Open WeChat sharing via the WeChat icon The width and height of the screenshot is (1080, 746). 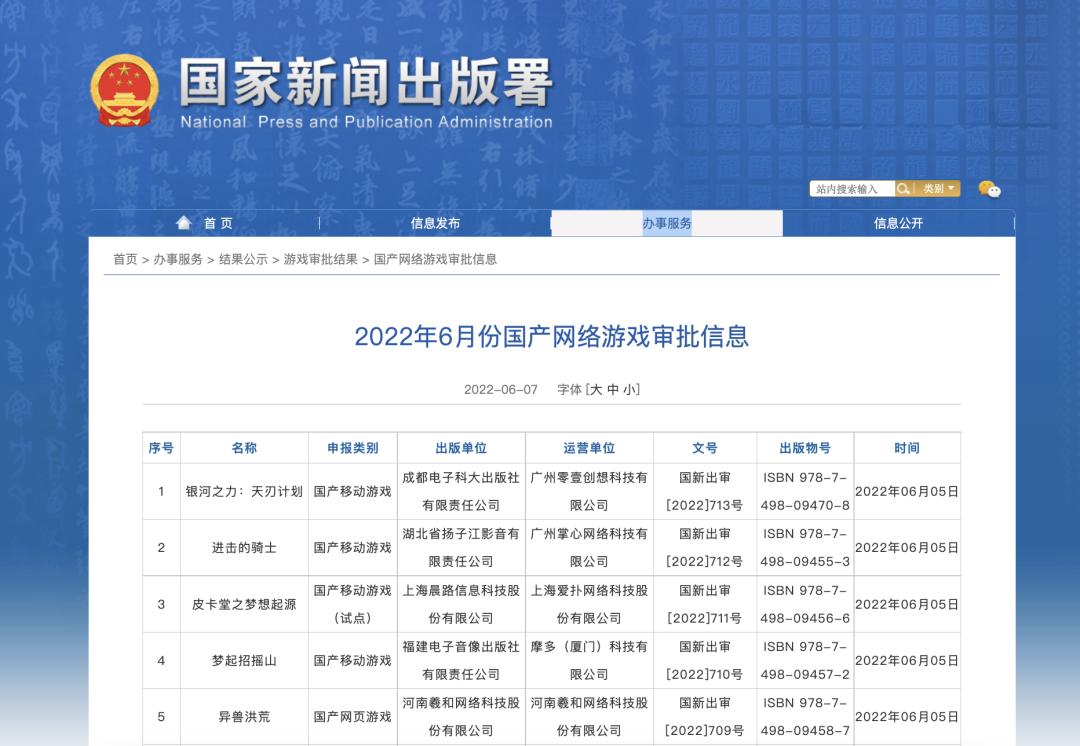989,189
